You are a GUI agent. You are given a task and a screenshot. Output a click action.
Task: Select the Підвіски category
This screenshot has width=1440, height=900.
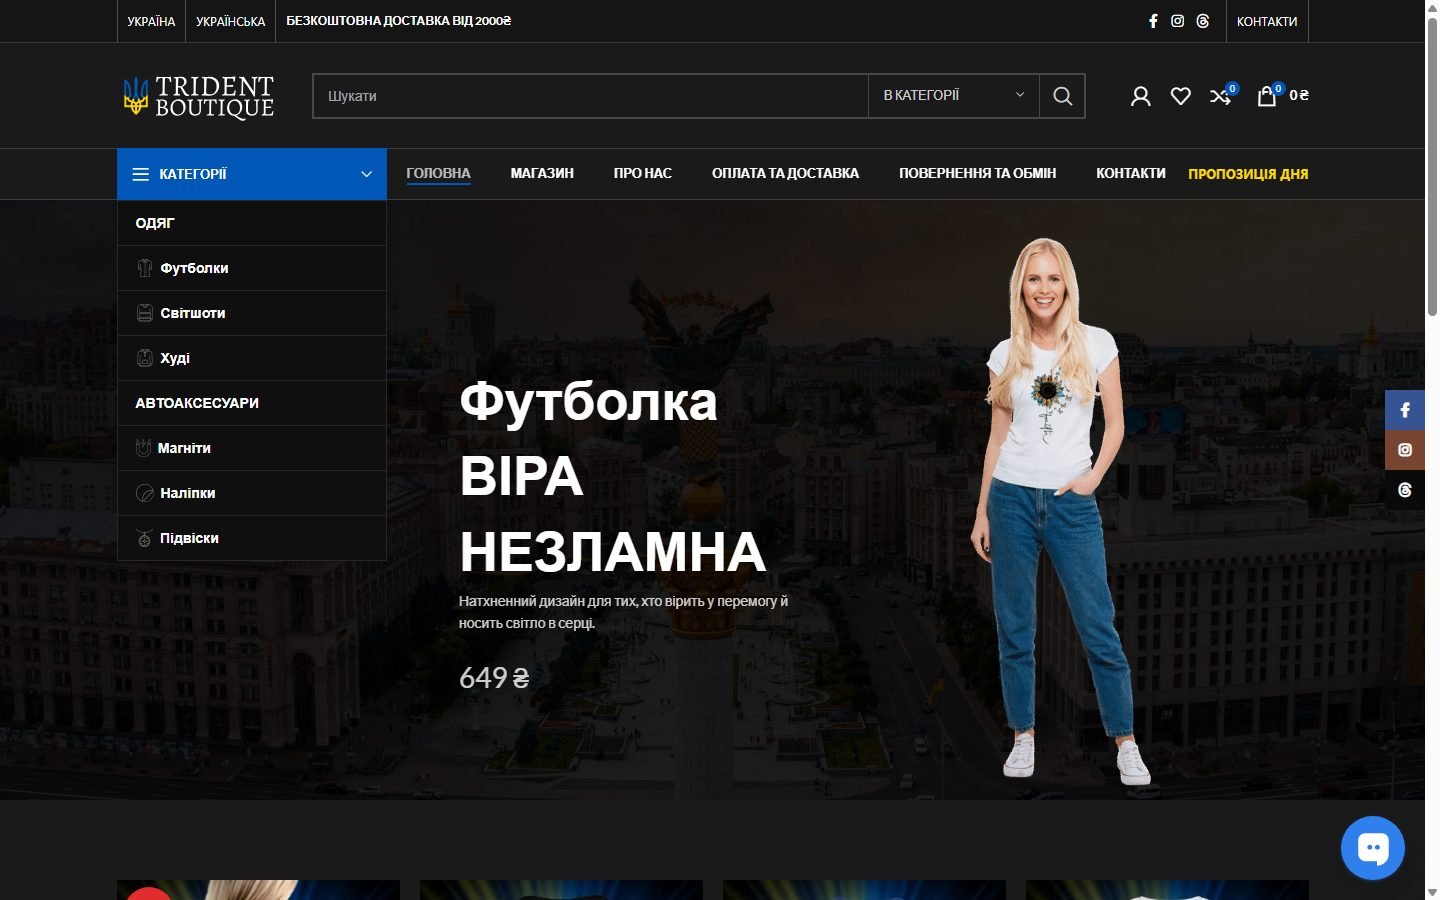[252, 538]
